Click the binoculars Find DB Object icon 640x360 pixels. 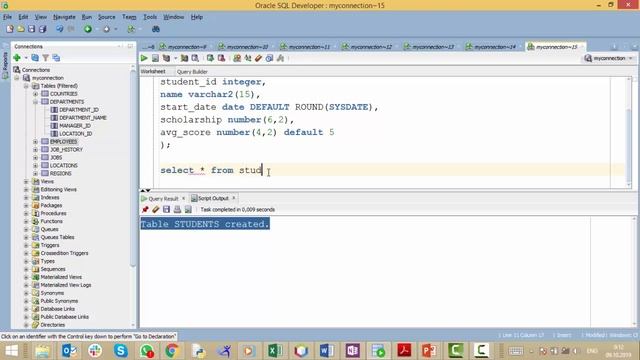click(156, 29)
